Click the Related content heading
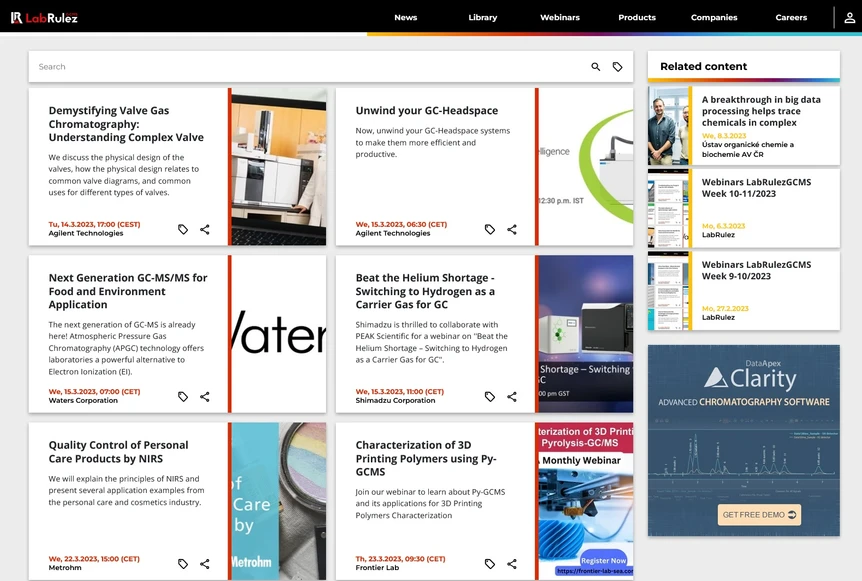Screen dimensions: 862x581 click(704, 67)
